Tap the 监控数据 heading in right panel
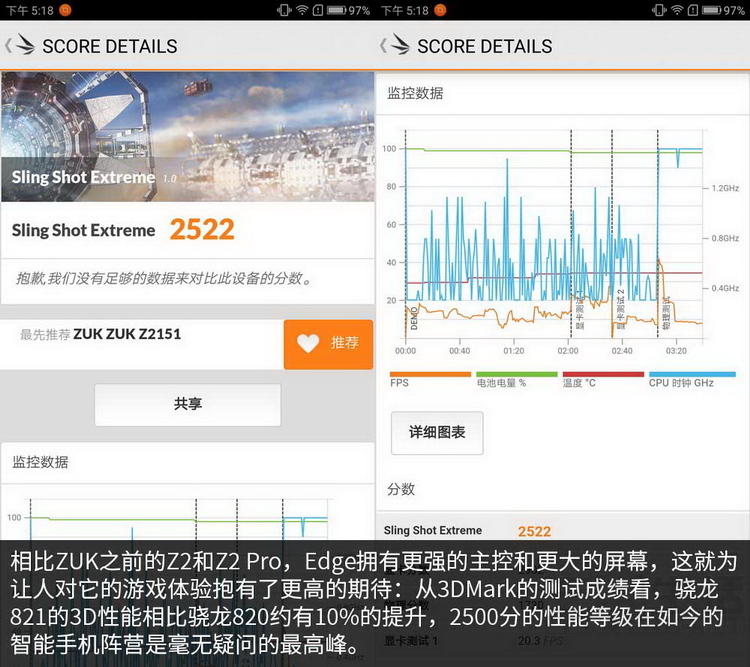This screenshot has height=667, width=750. (415, 93)
